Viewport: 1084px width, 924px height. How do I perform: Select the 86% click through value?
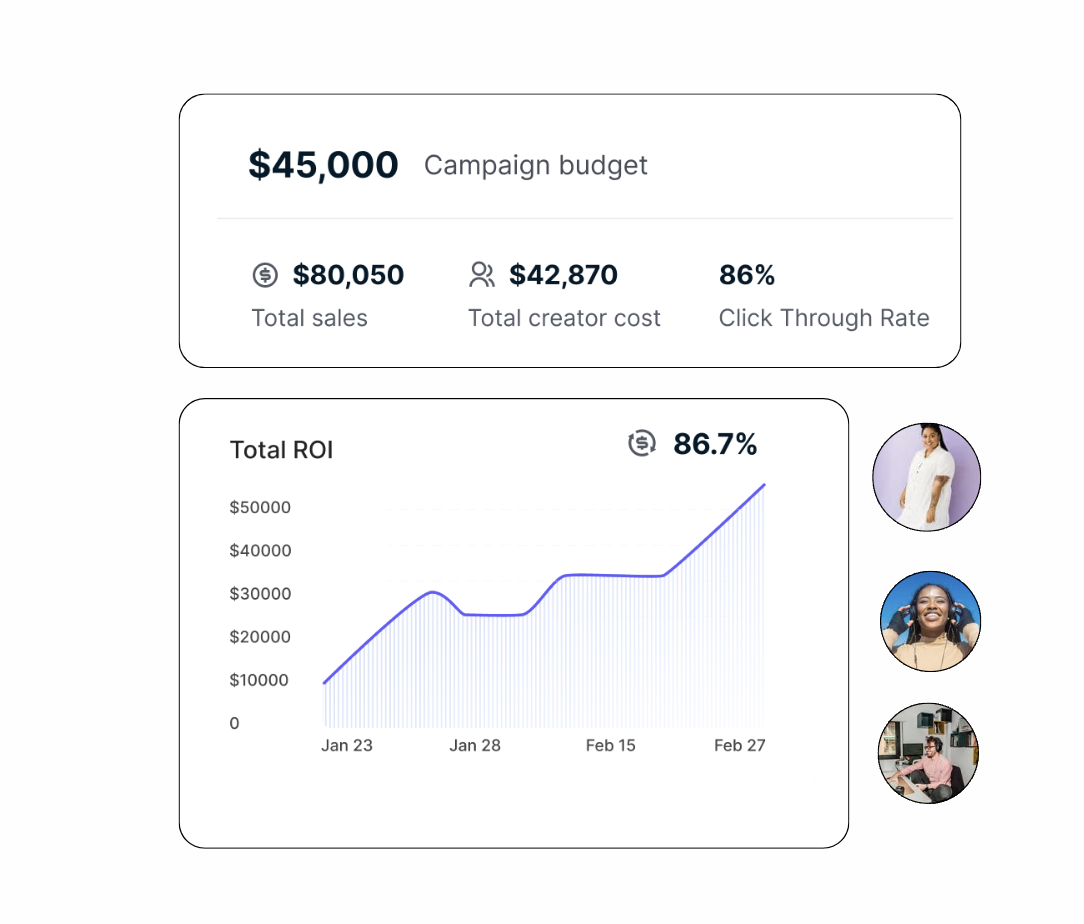click(747, 275)
